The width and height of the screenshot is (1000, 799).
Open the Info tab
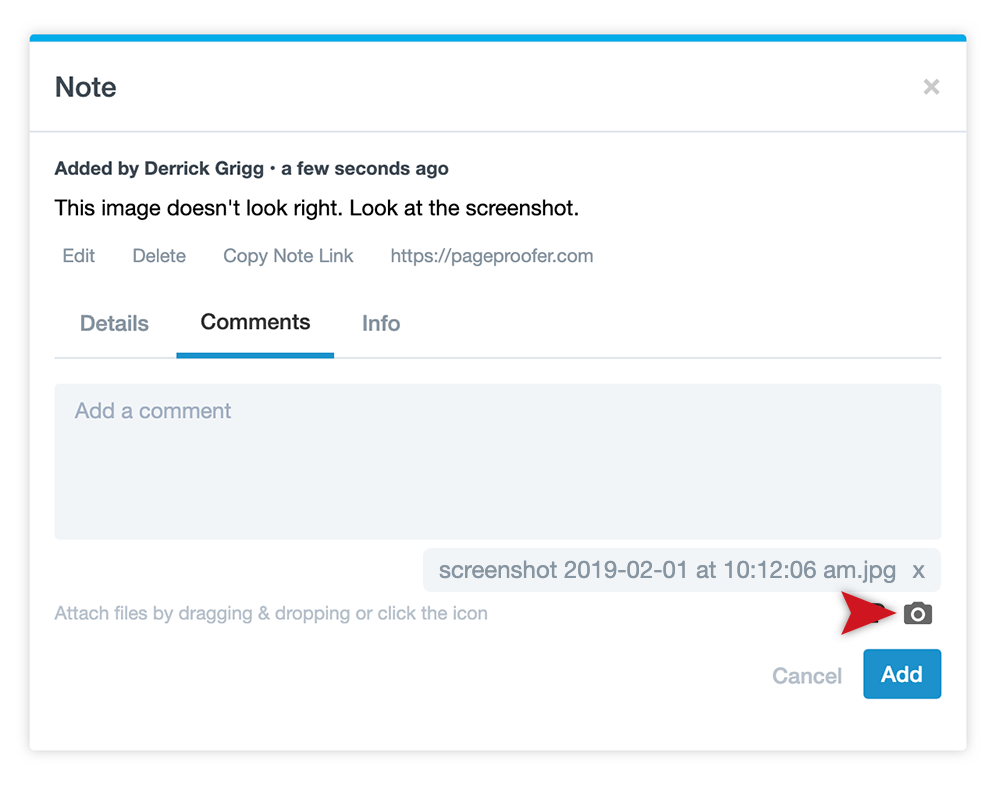coord(381,324)
